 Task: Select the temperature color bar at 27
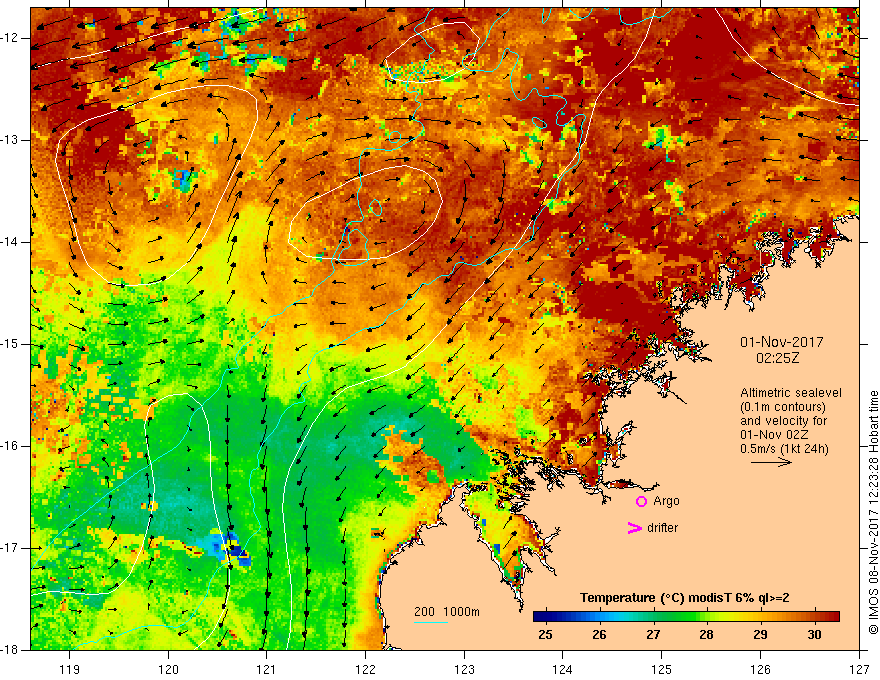653,617
